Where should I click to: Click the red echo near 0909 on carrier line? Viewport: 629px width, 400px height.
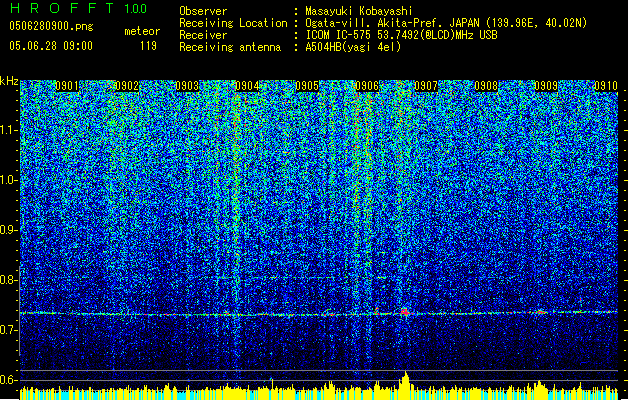(x=540, y=312)
